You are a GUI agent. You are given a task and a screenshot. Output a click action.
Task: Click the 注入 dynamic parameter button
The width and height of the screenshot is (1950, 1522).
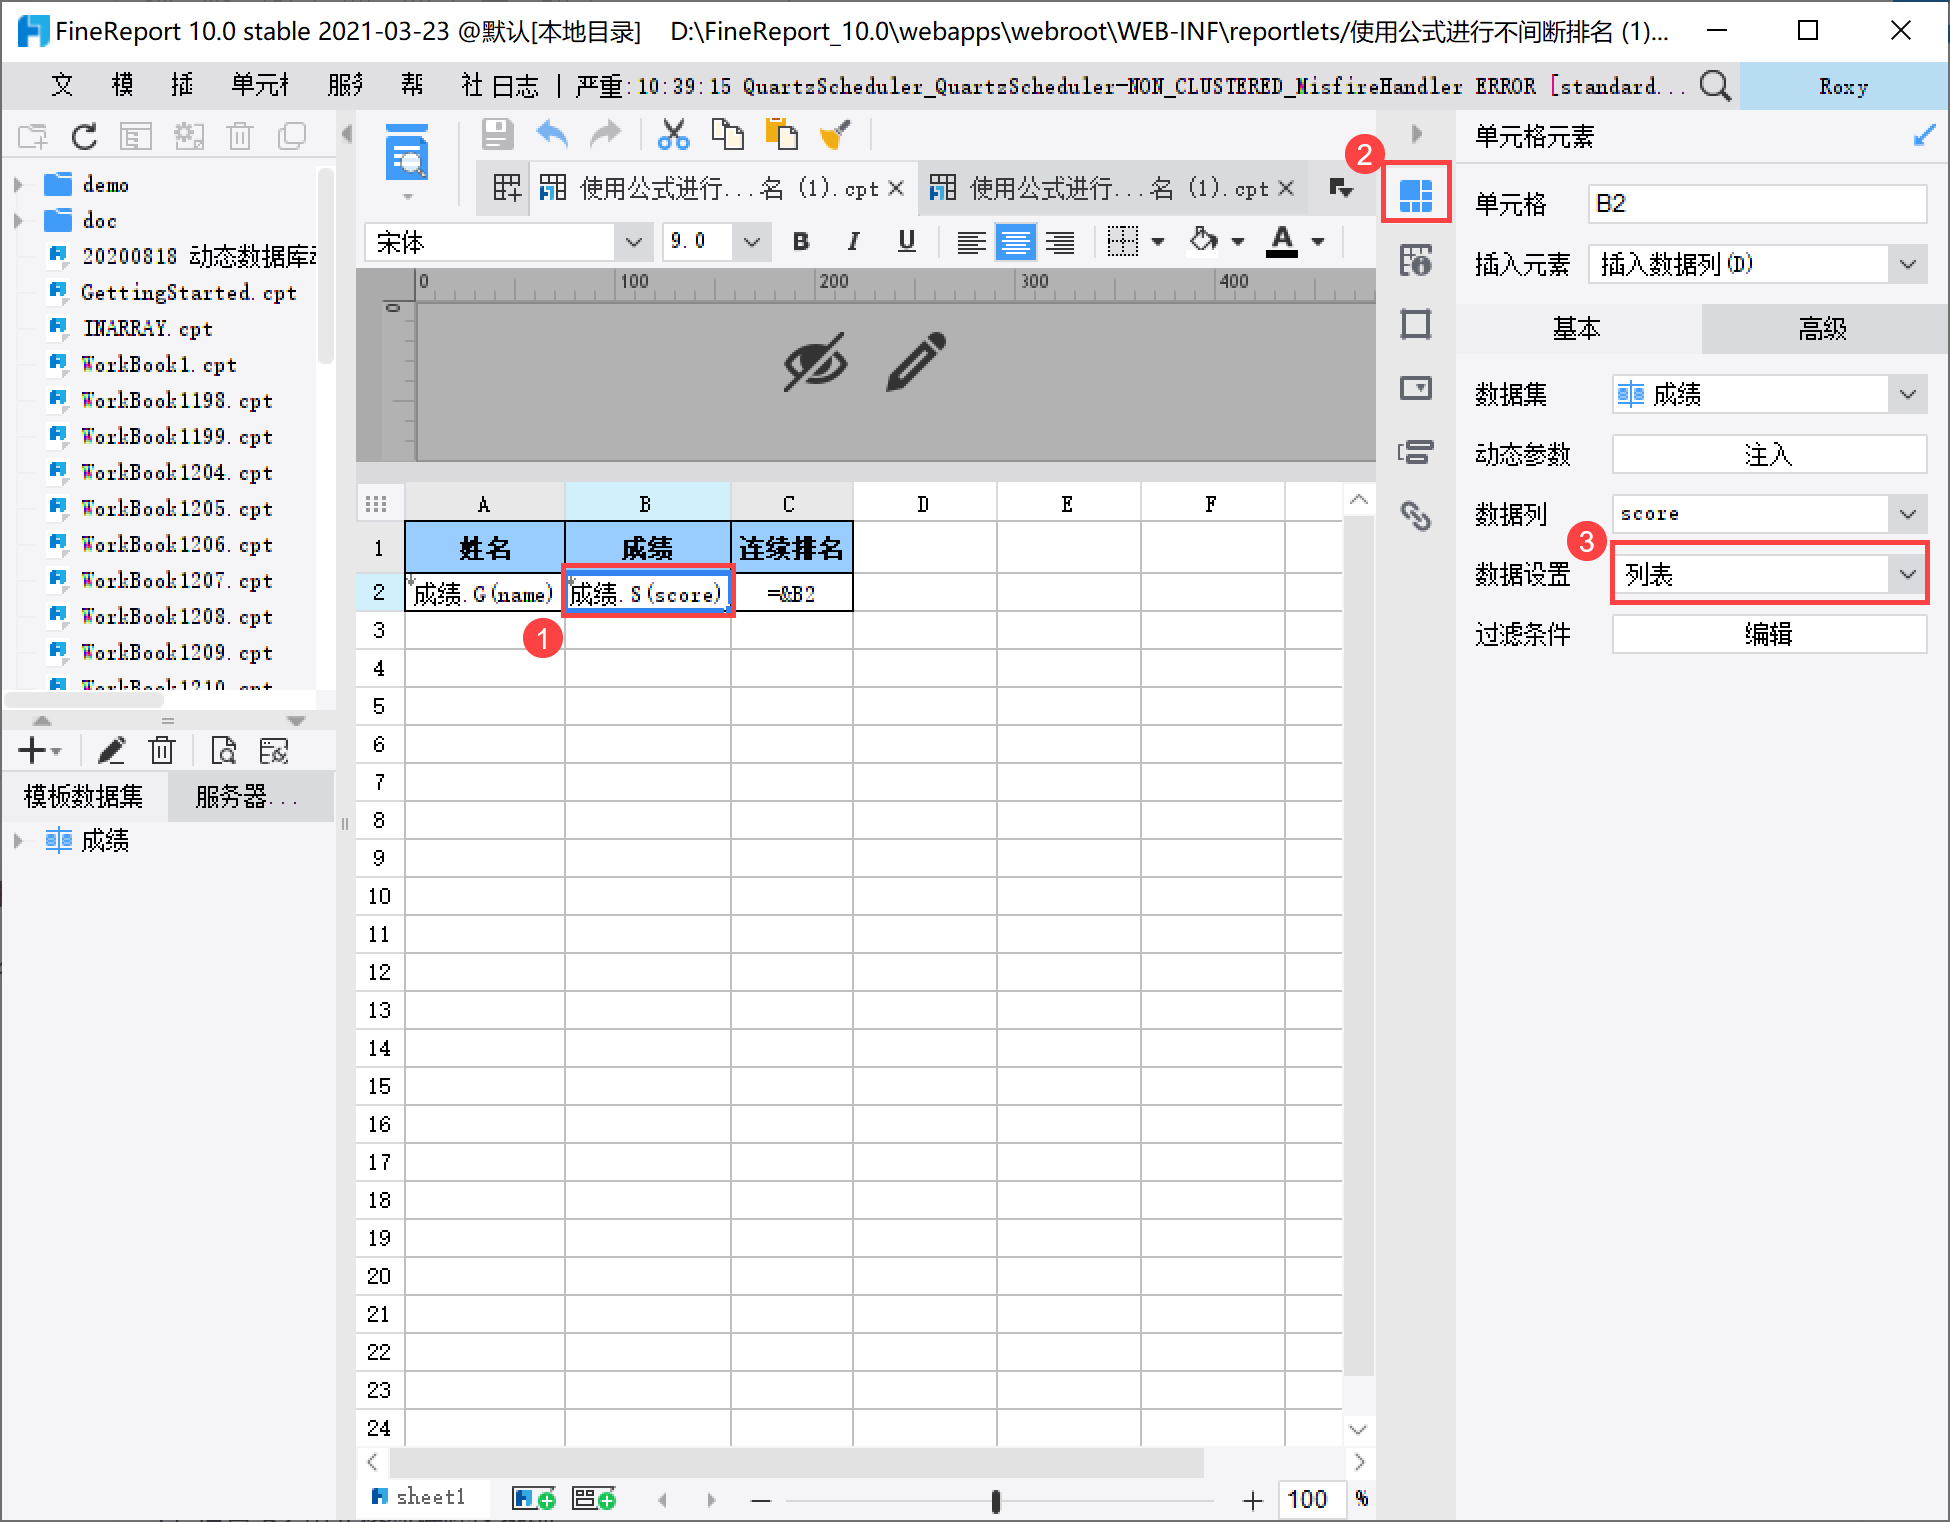1768,454
